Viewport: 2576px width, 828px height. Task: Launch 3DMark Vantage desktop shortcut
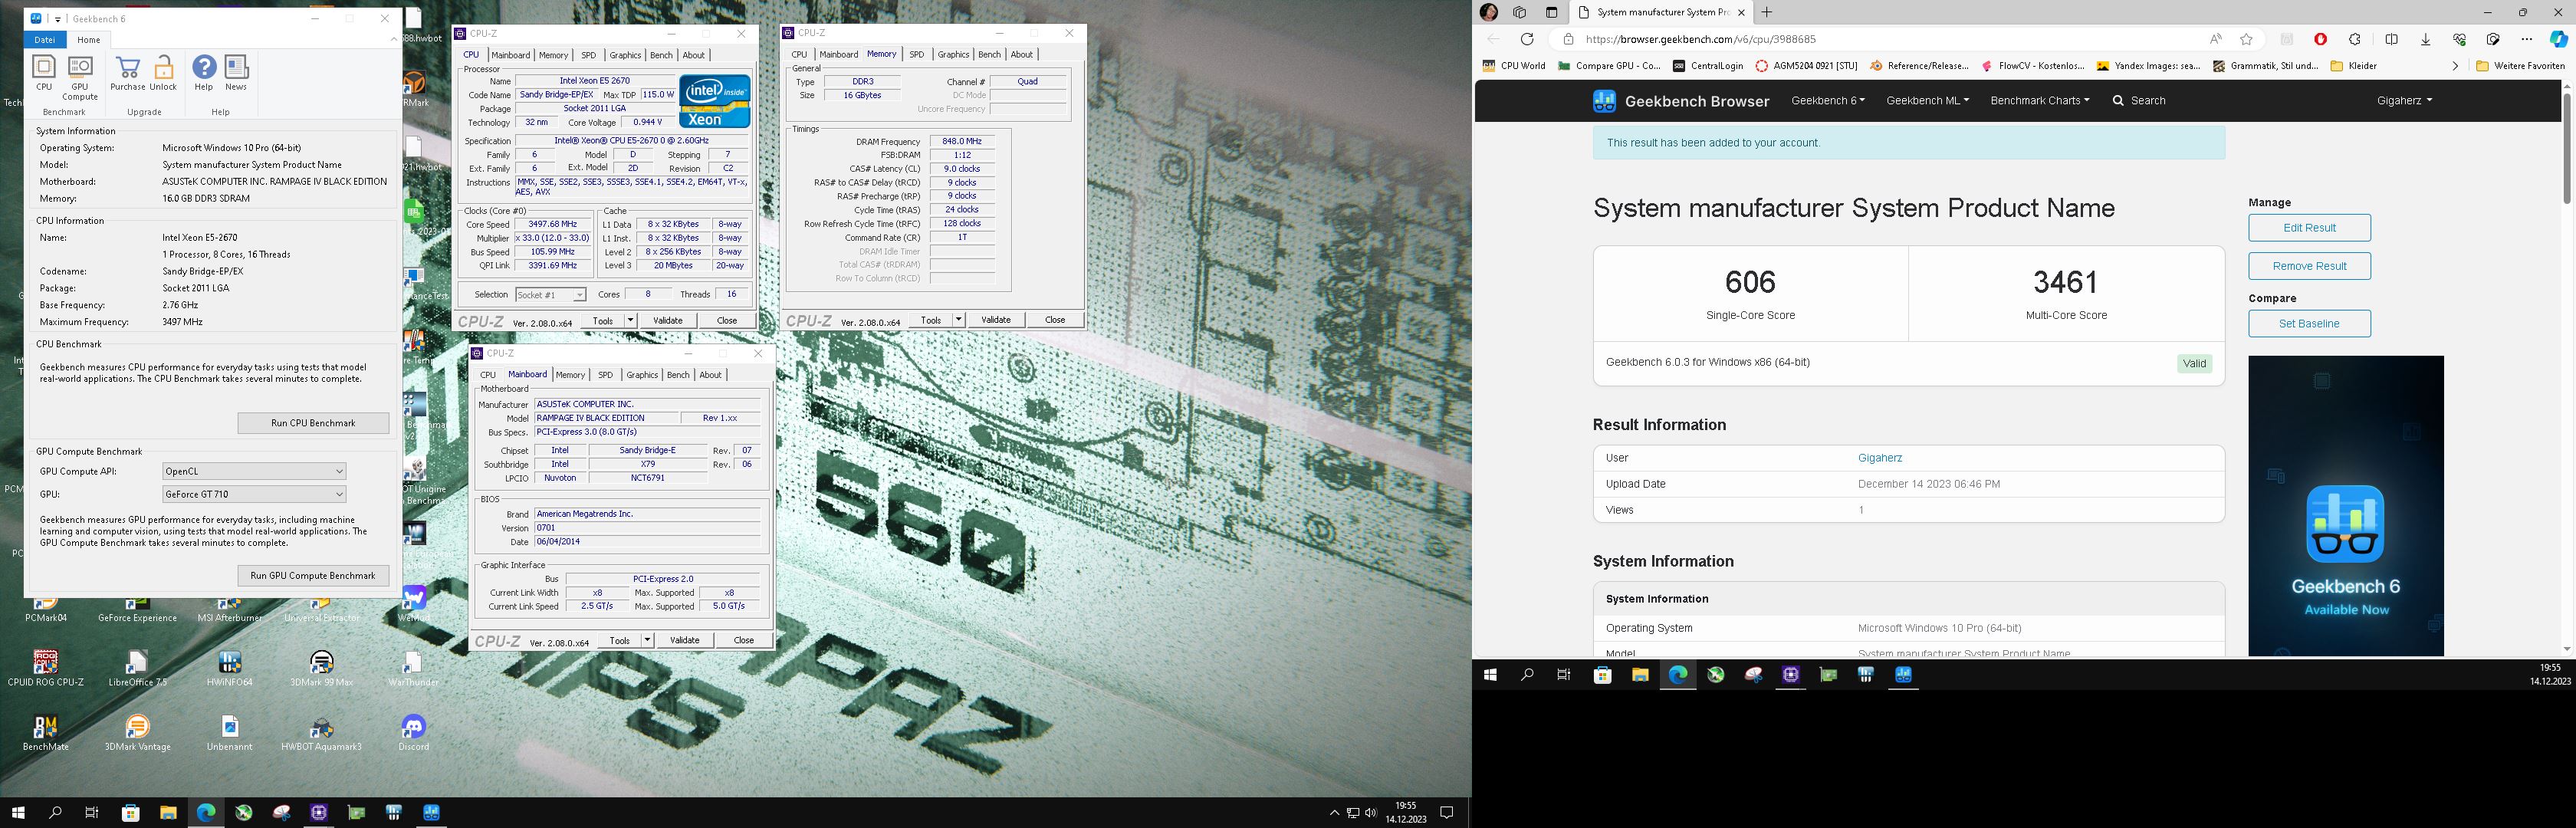[138, 733]
